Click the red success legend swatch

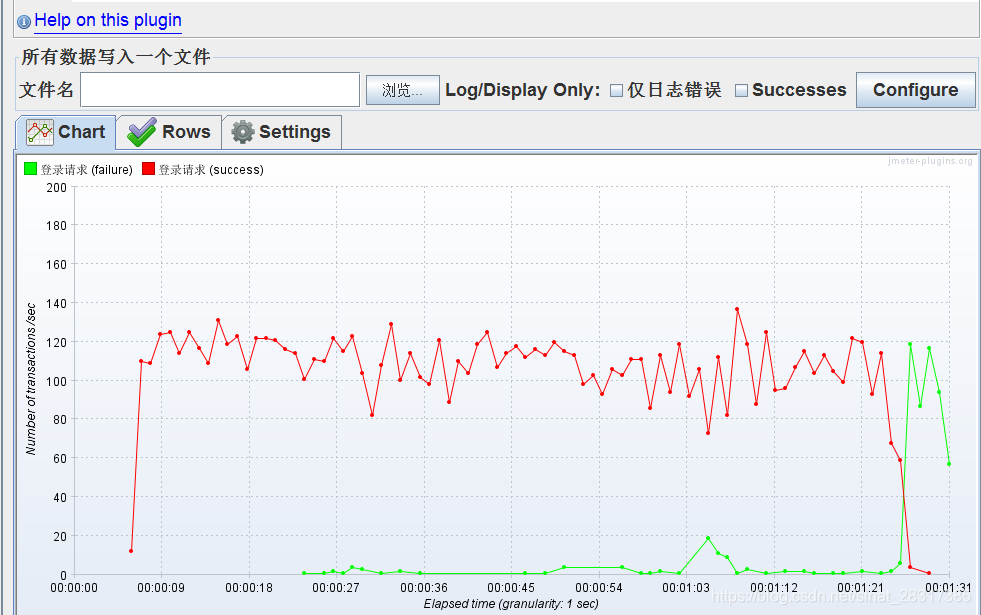coord(148,169)
